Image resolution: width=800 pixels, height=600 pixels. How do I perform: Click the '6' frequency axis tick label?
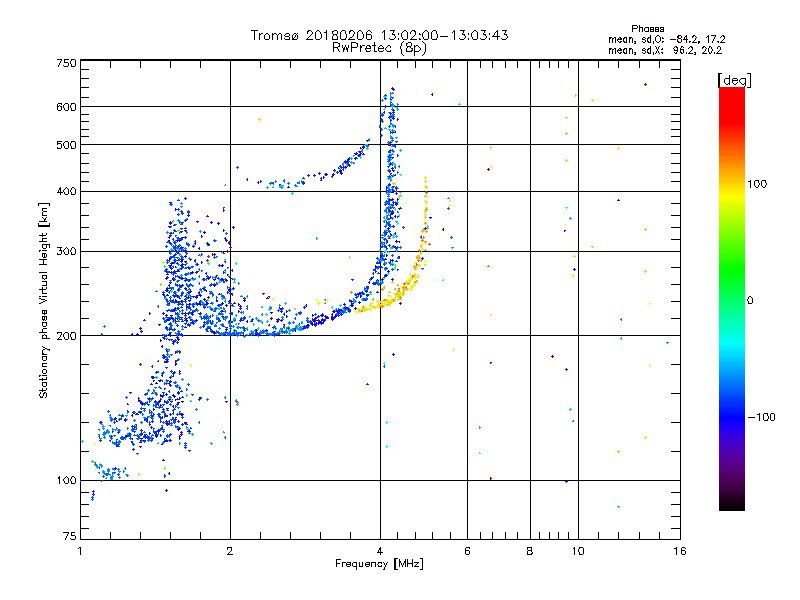pos(467,551)
